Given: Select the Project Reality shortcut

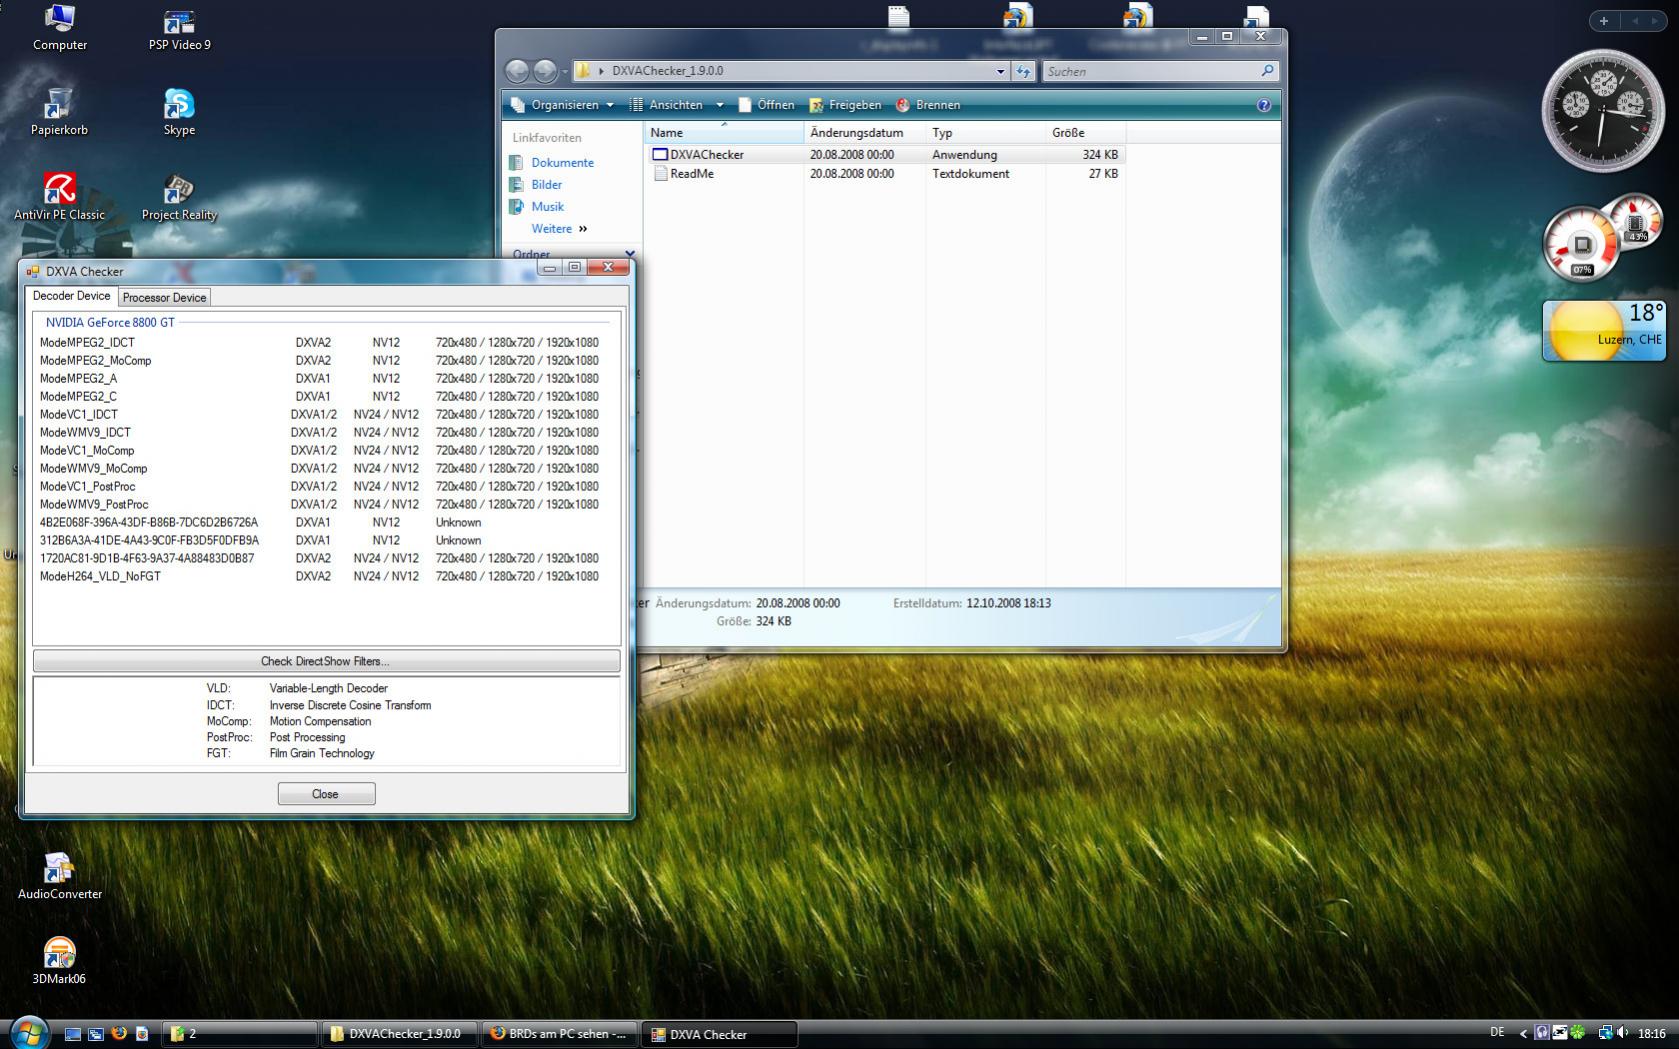Looking at the screenshot, I should 179,196.
